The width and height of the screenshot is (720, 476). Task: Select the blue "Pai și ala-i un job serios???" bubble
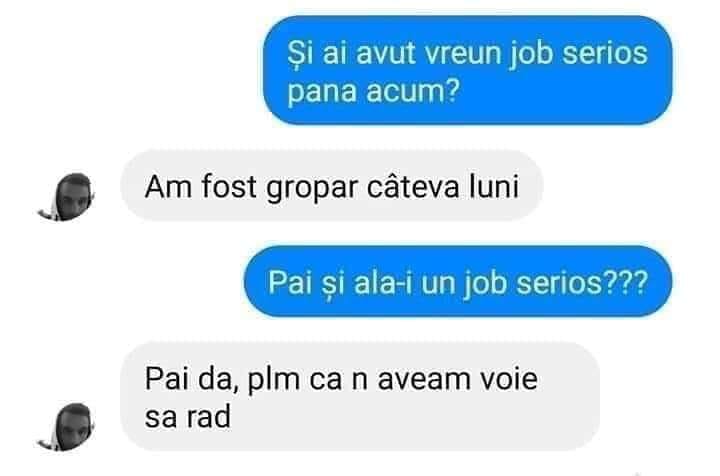(458, 281)
